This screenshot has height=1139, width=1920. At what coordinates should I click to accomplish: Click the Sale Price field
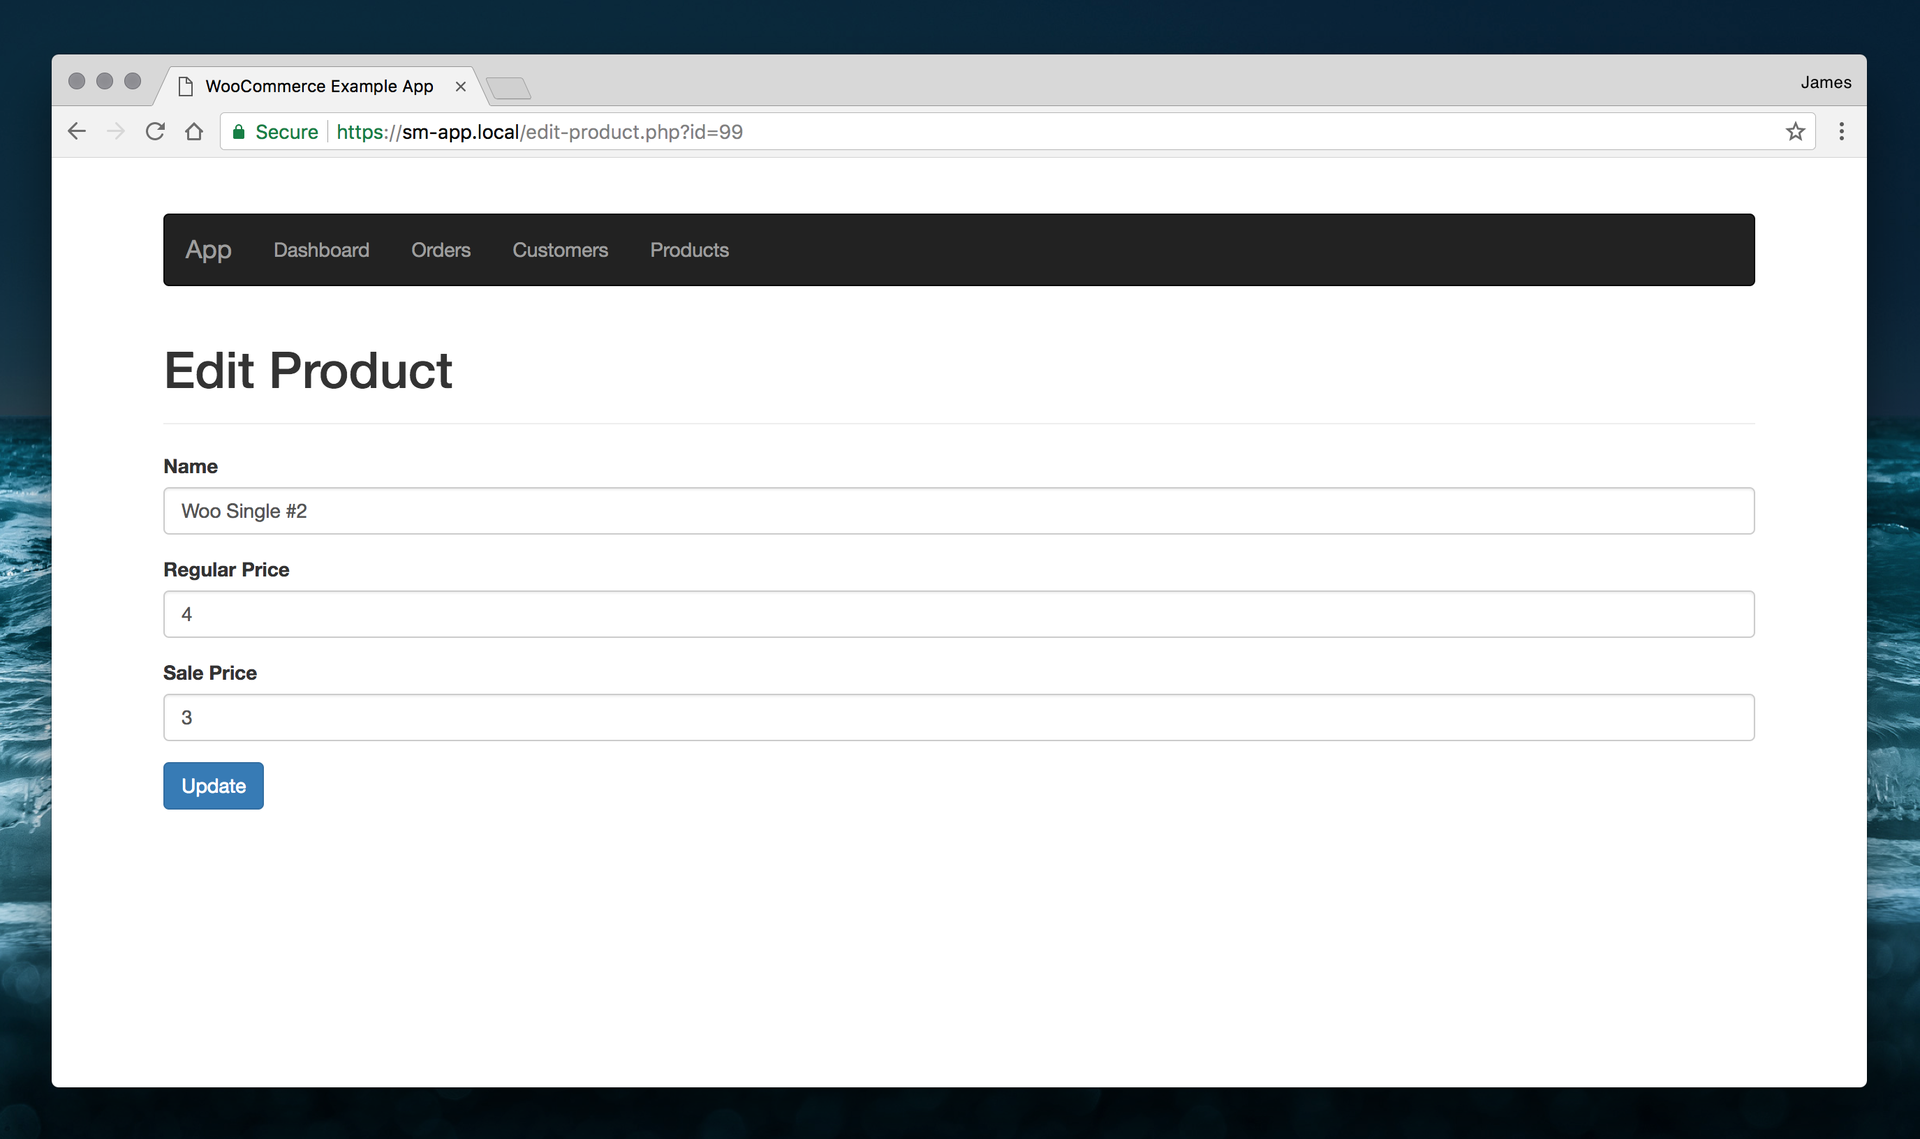[958, 717]
